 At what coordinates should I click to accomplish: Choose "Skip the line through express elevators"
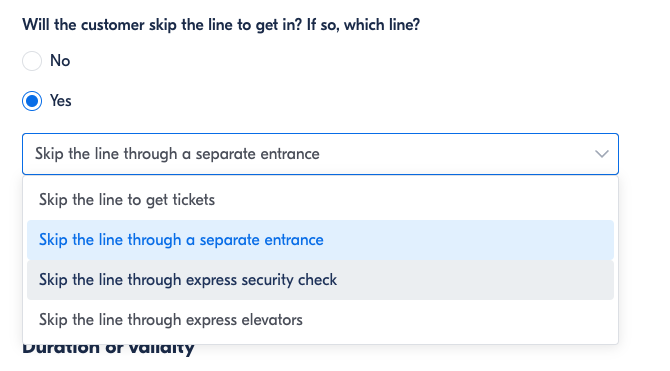tap(320, 320)
